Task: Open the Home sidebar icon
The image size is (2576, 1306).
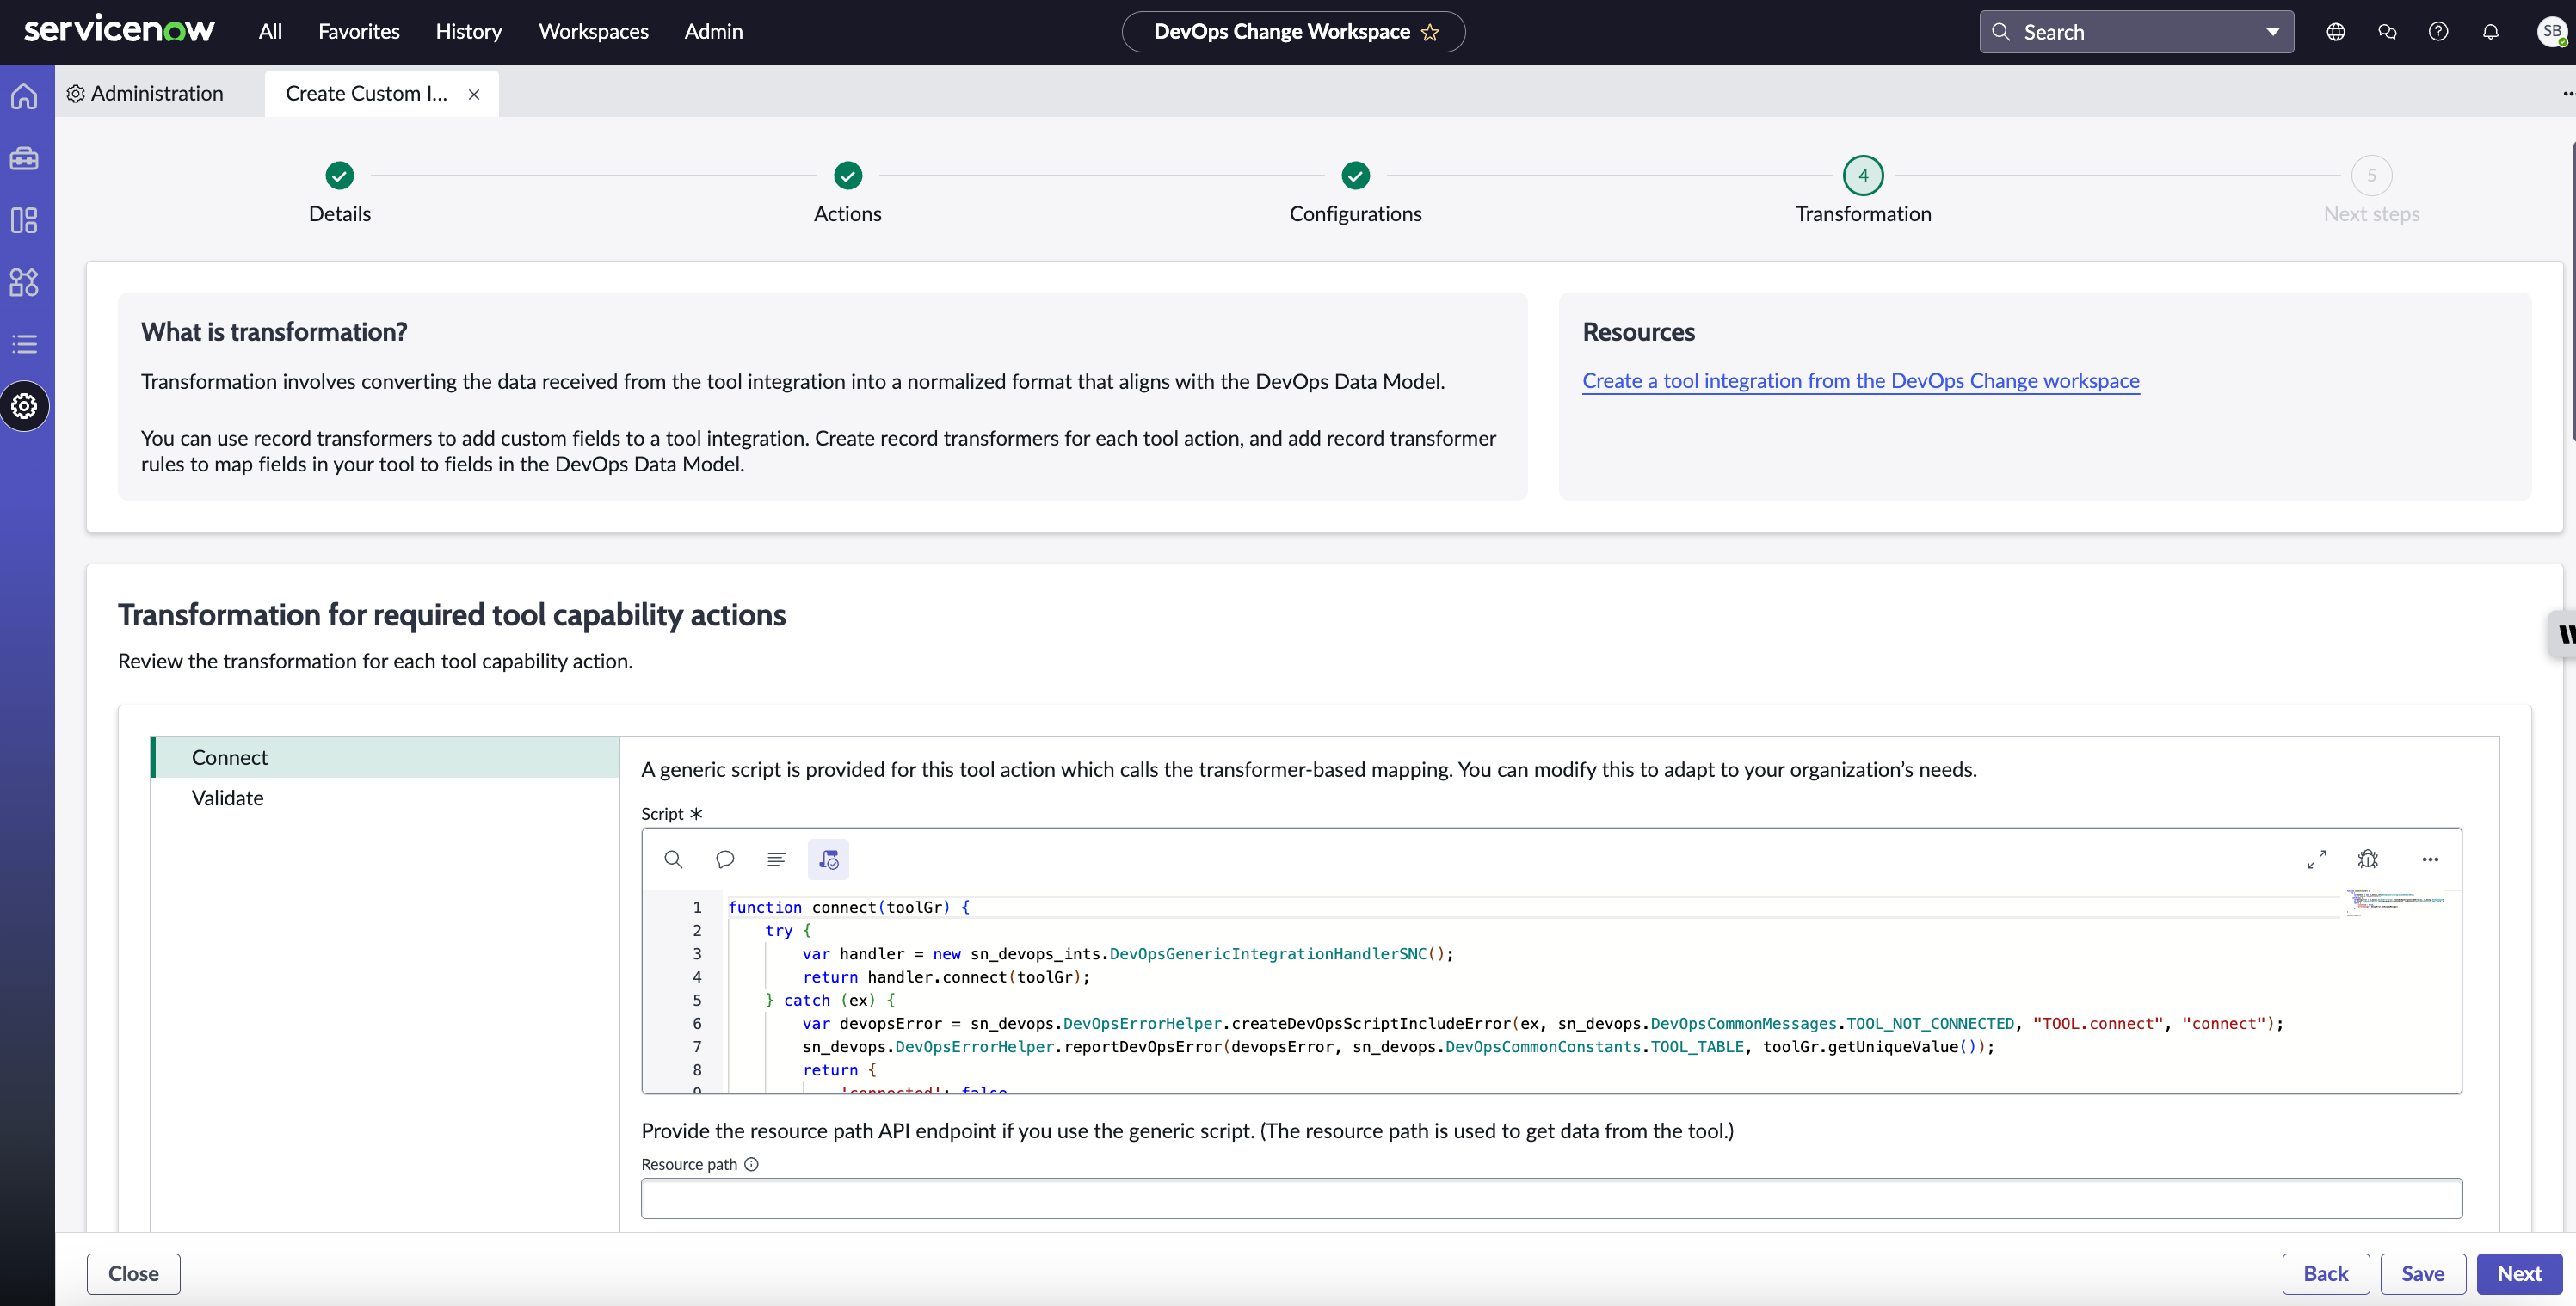Action: (24, 96)
